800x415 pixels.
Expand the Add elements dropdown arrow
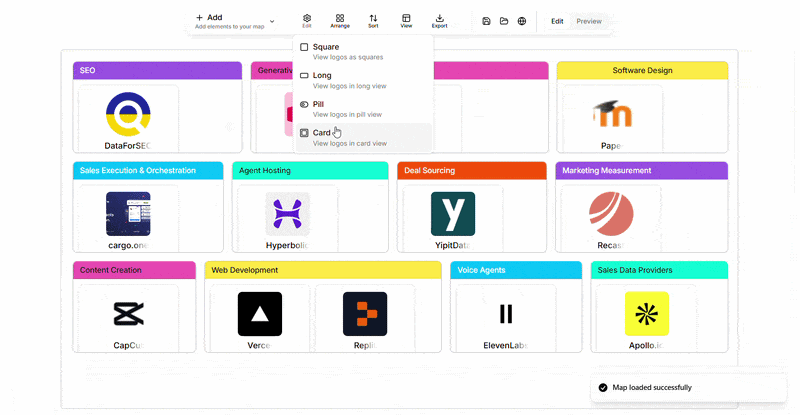tap(272, 21)
